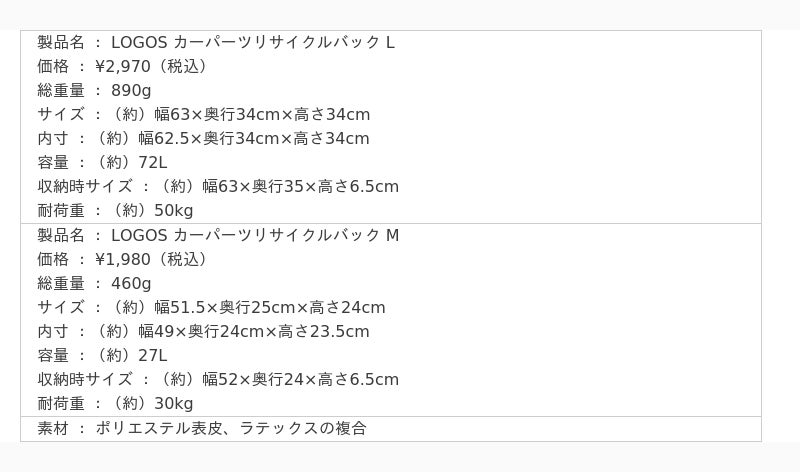Viewport: 800px width, 472px height.
Task: Click the ¥1,980 price text
Action: click(x=123, y=259)
